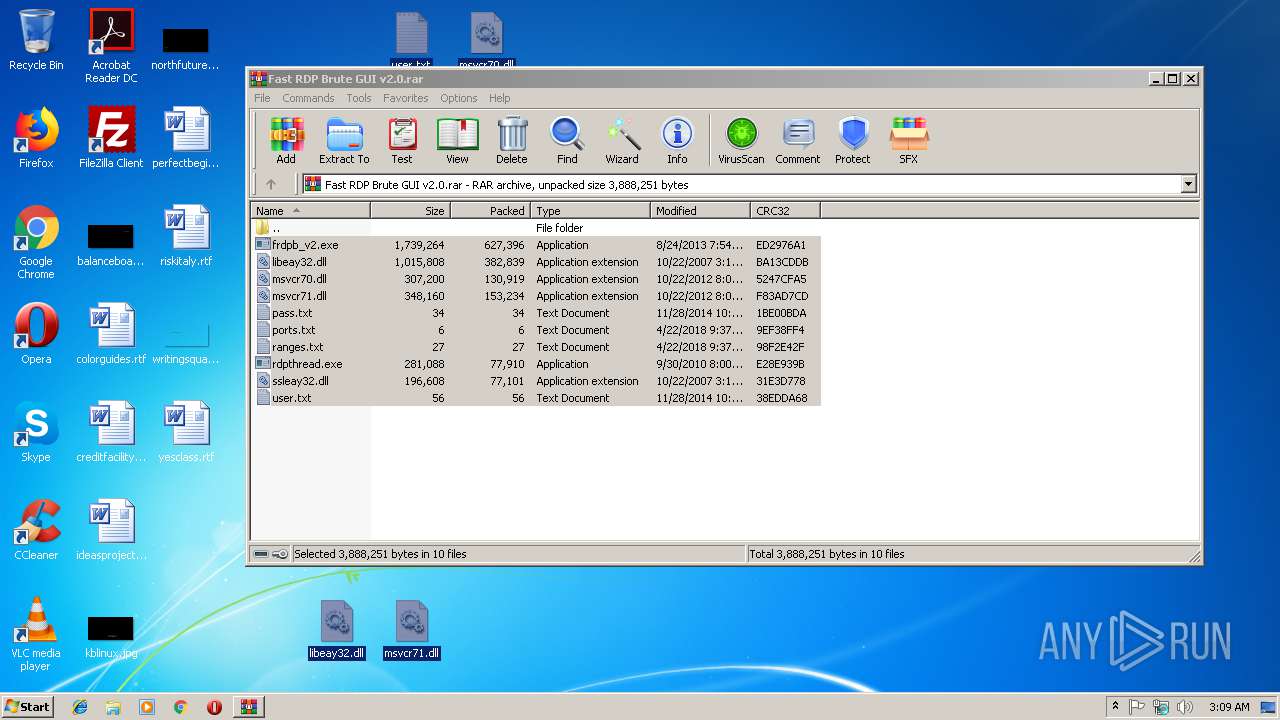Image resolution: width=1280 pixels, height=720 pixels.
Task: Select msvcr71.dll file on desktop
Action: (412, 630)
